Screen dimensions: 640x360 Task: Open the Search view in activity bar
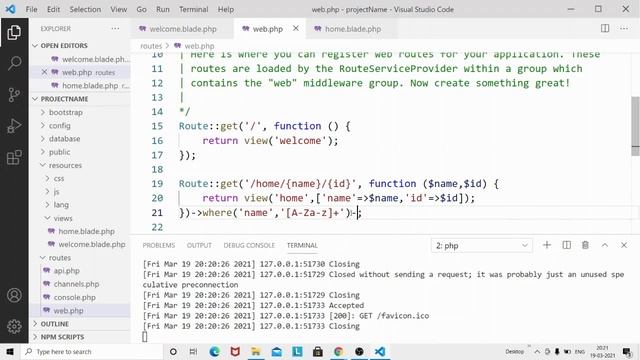point(14,63)
